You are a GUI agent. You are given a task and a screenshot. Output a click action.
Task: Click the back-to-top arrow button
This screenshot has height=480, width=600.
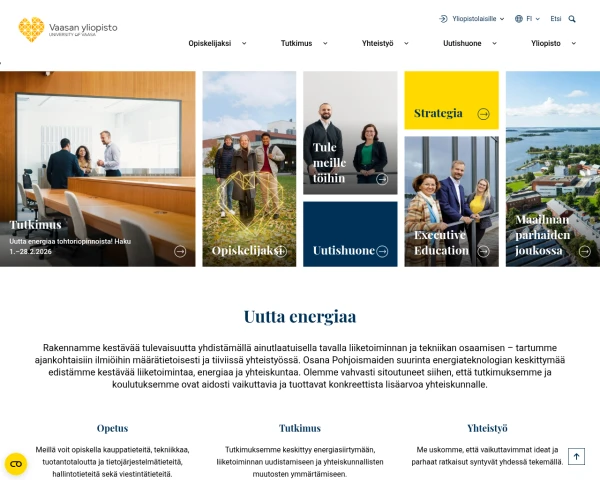point(576,456)
